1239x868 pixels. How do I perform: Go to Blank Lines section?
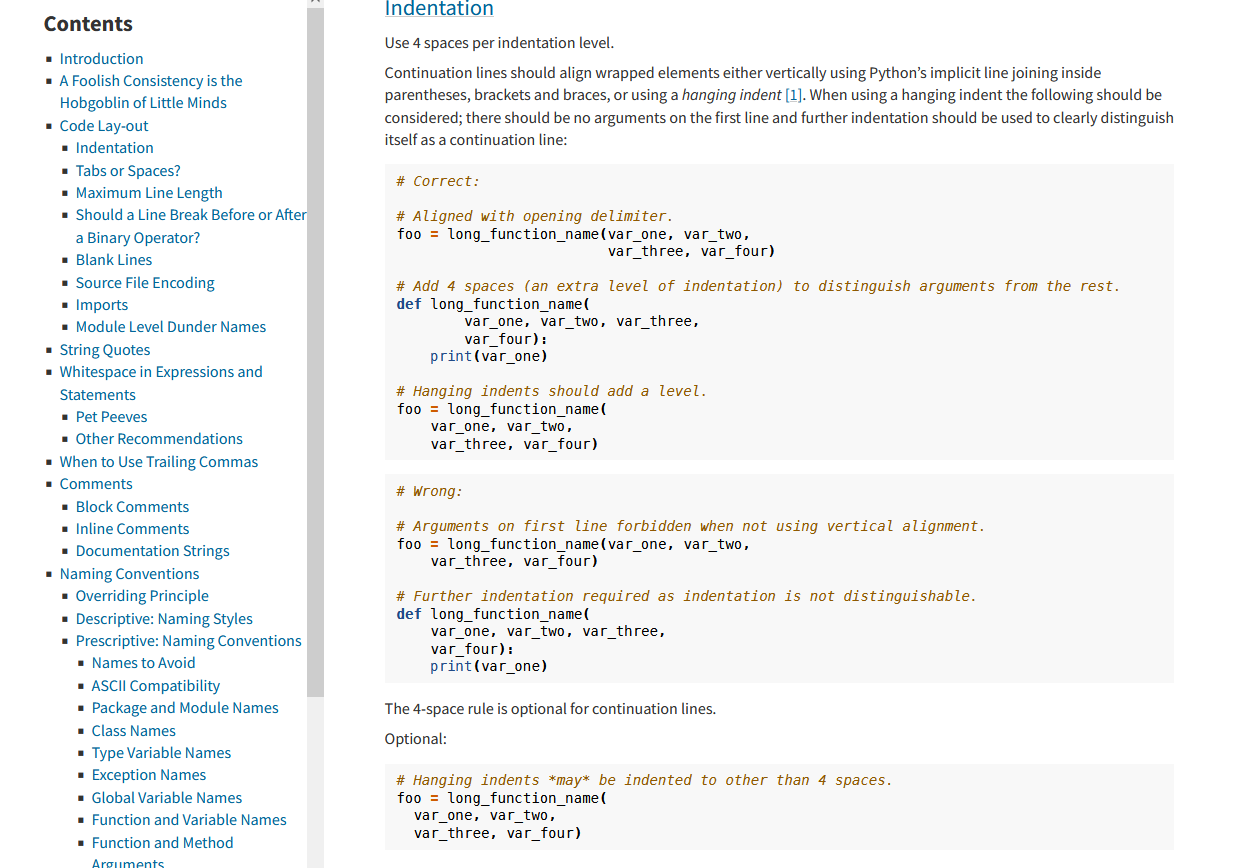[x=114, y=260]
